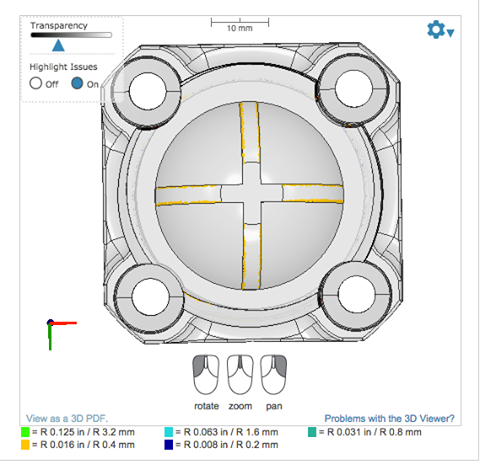
Task: Click the 'rotate' caption text
Action: click(206, 406)
